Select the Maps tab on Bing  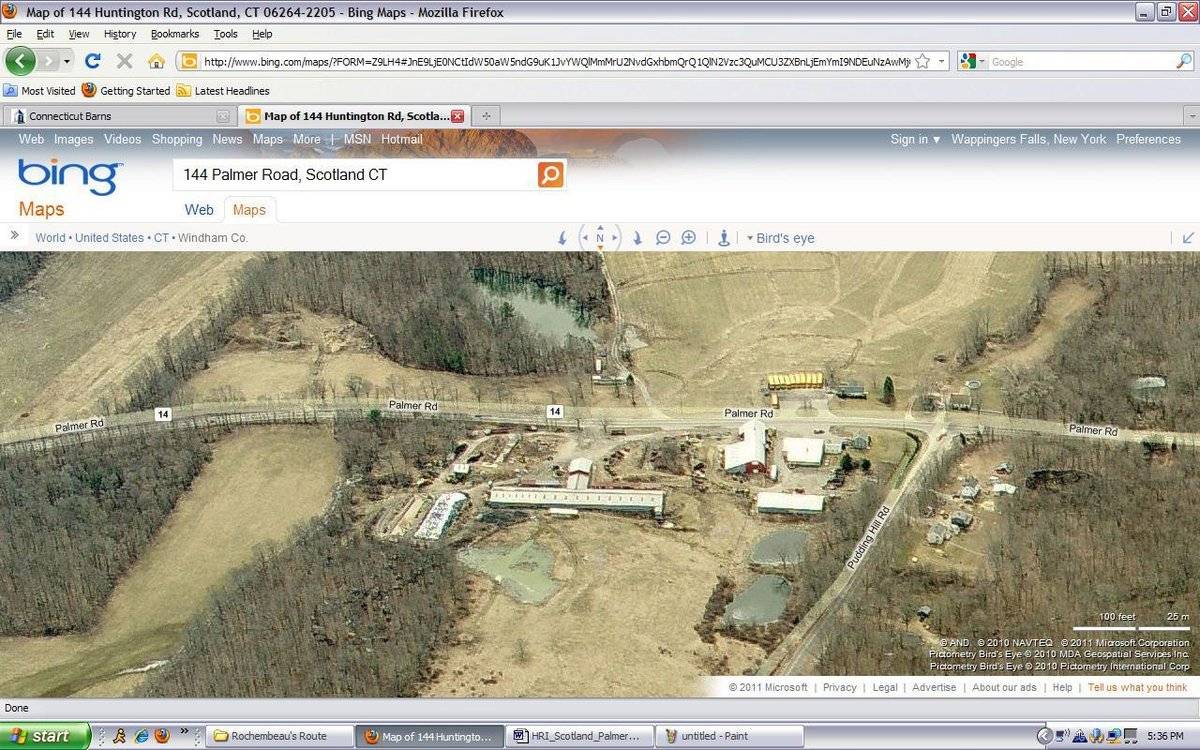pos(249,209)
